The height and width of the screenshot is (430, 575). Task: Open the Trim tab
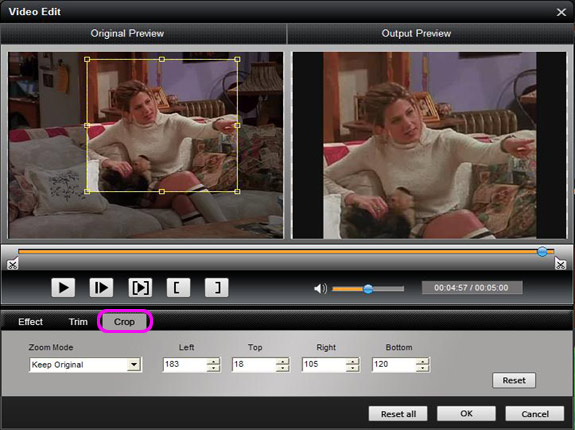coord(78,322)
